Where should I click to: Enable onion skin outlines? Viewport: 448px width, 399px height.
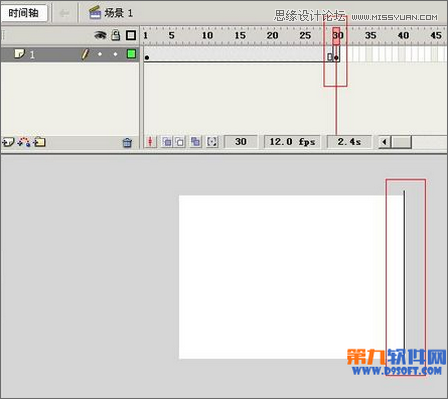[x=180, y=142]
